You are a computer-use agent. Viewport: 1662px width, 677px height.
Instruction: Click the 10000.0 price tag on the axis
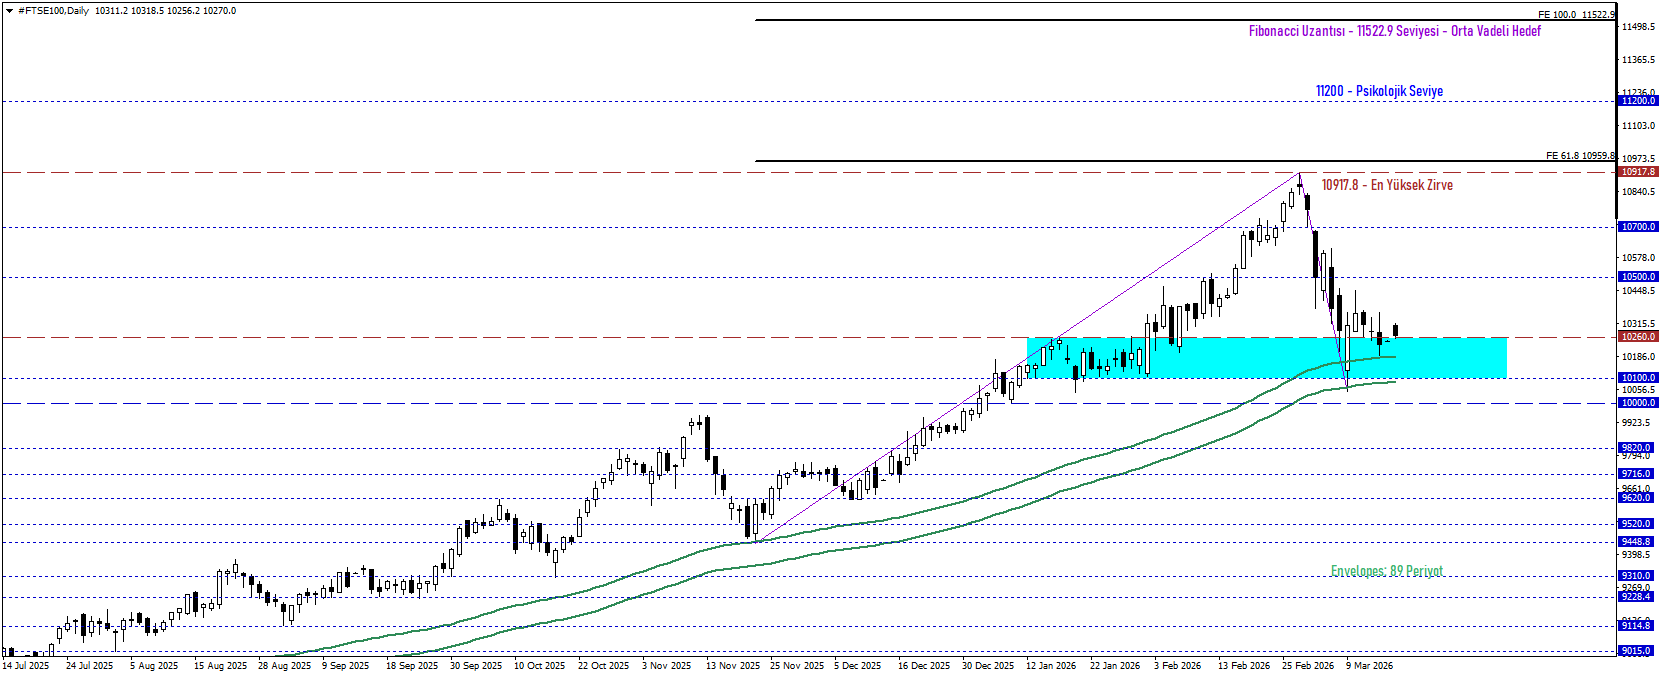[1638, 403]
